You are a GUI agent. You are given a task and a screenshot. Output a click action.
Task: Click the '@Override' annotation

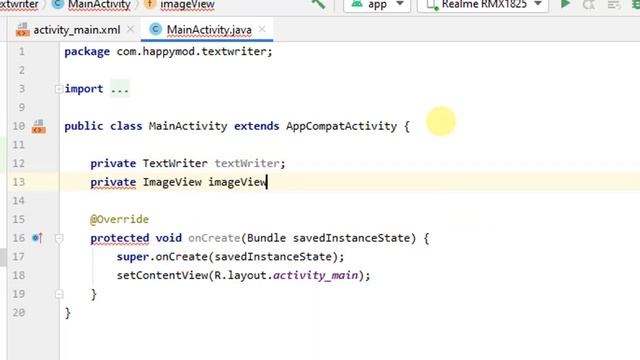click(x=119, y=220)
